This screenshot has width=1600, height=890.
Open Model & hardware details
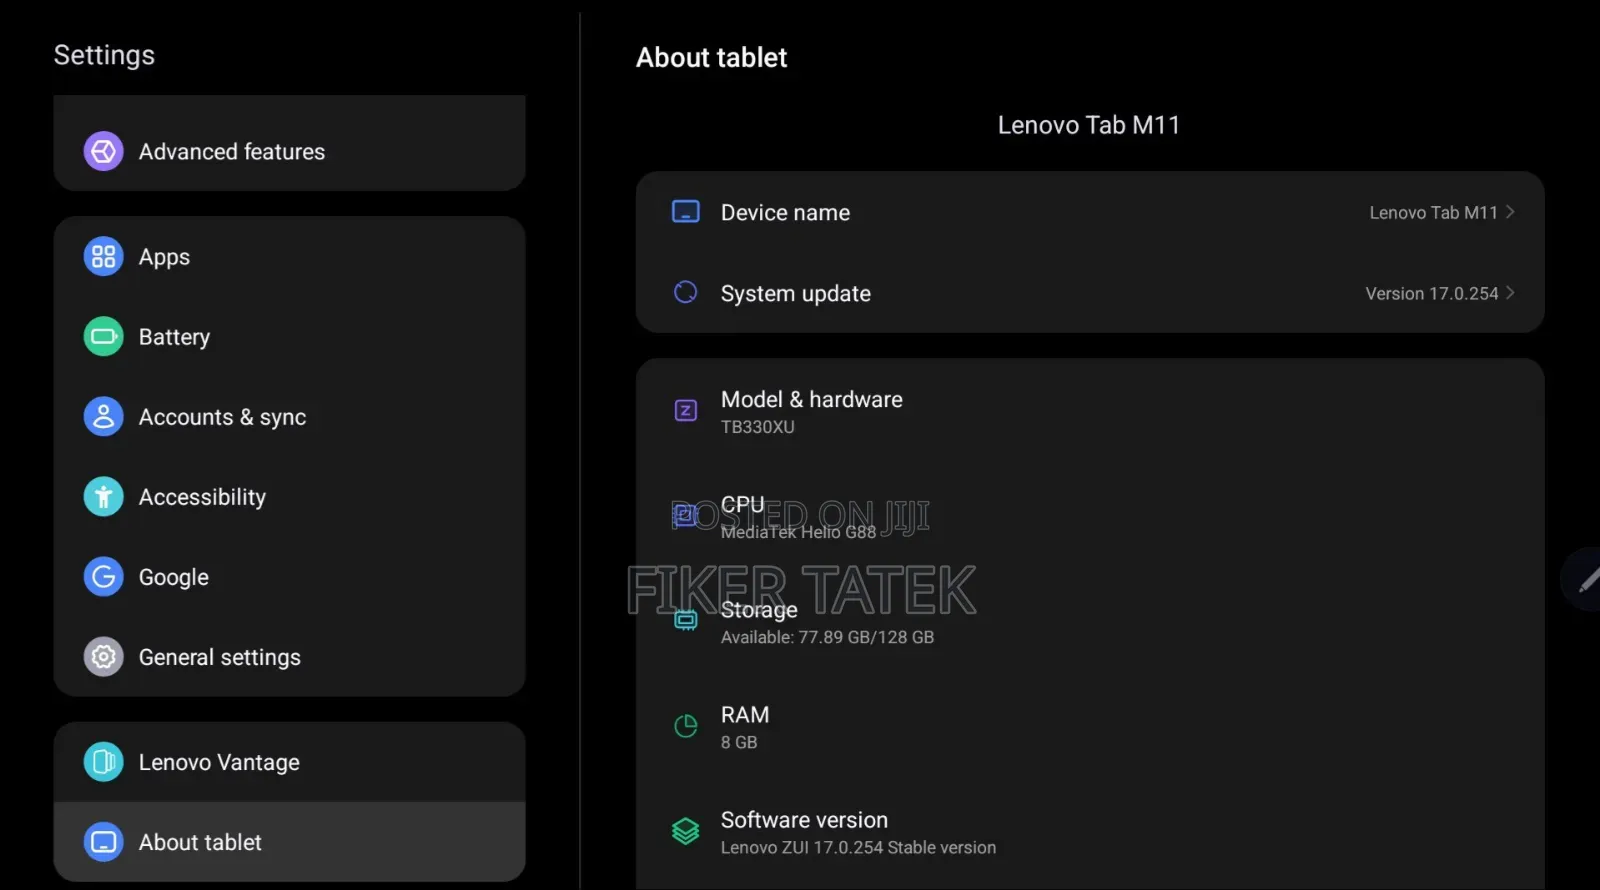point(1090,411)
